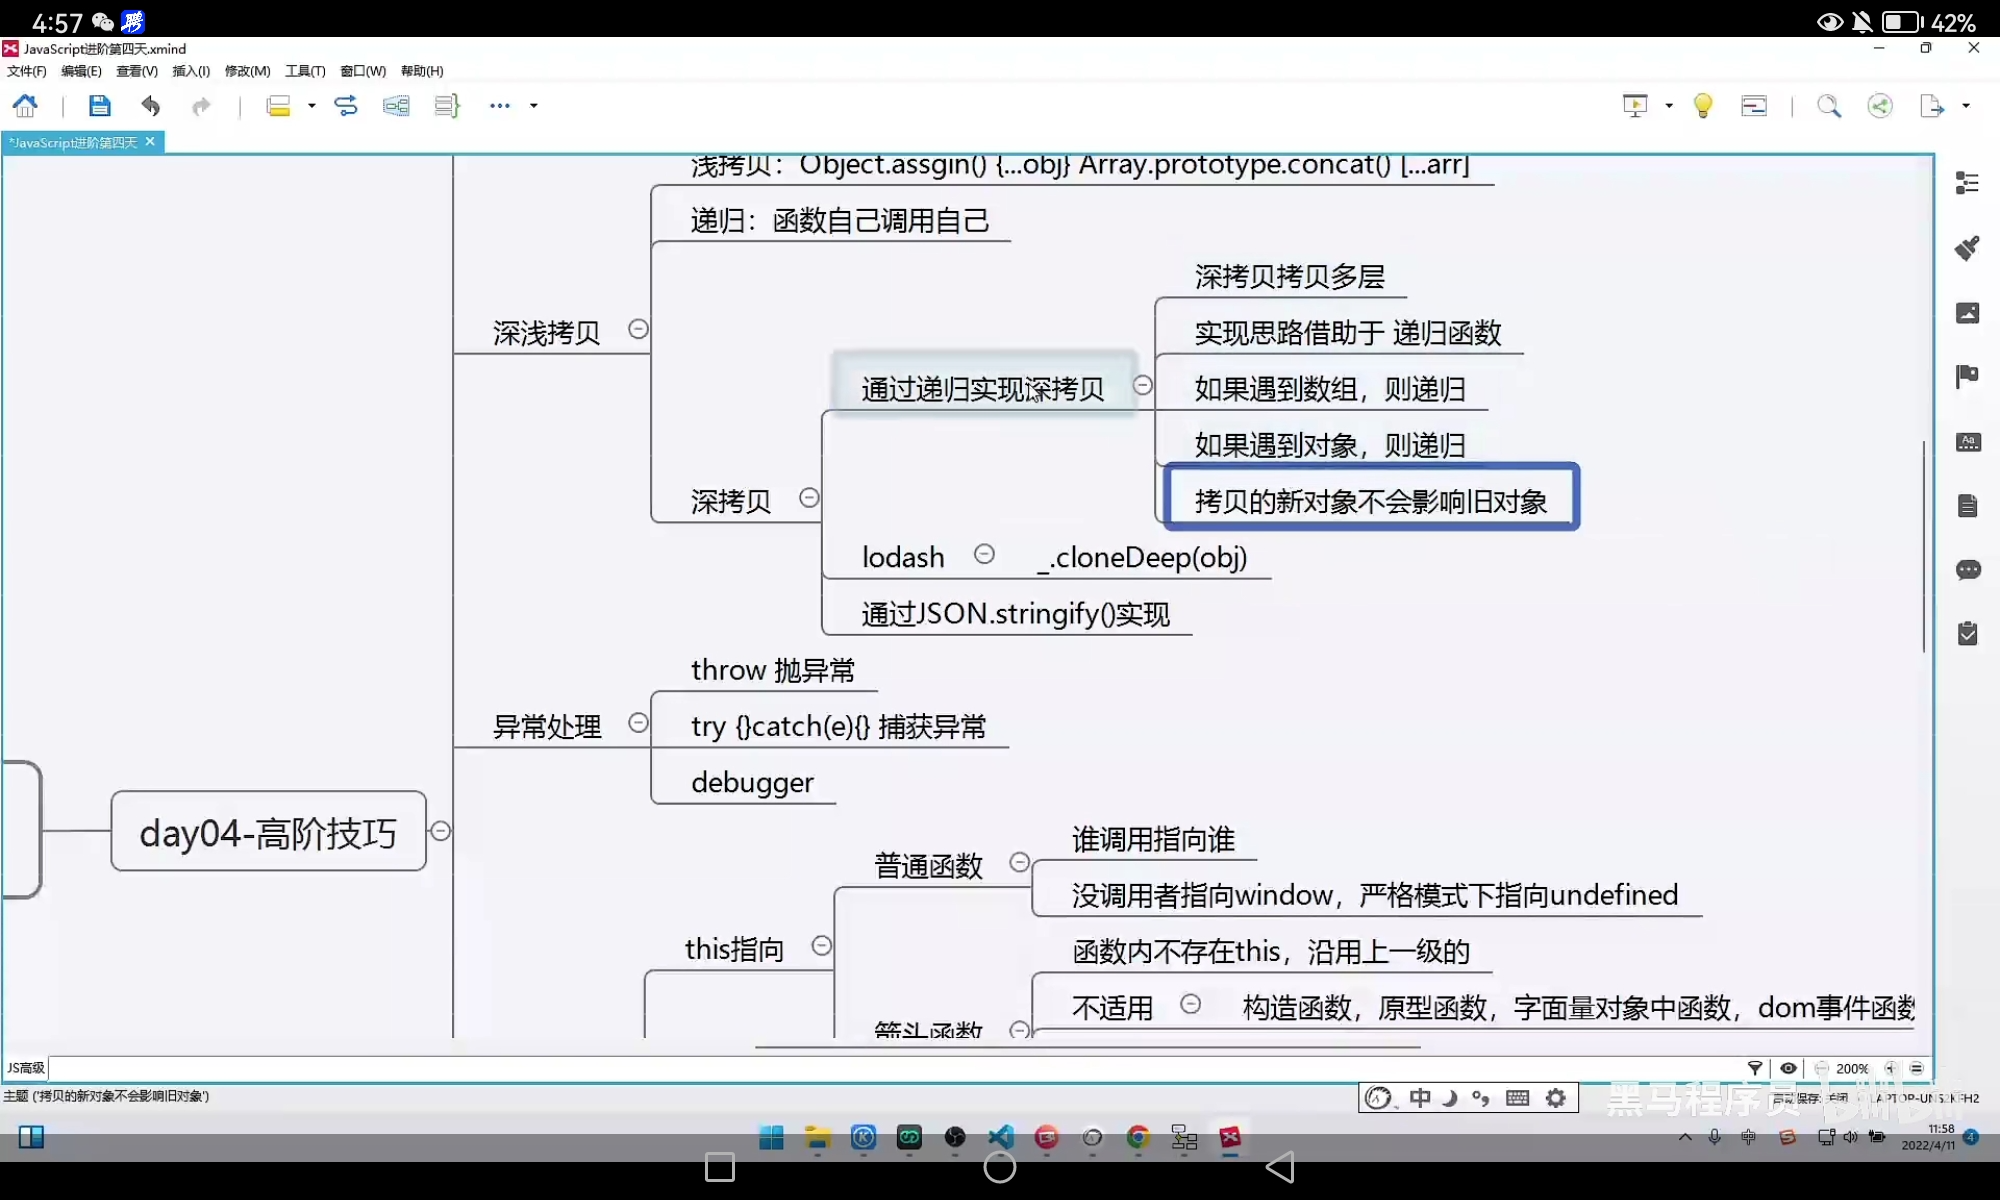Click the Undo arrow icon
Image resolution: width=2000 pixels, height=1200 pixels.
(151, 106)
